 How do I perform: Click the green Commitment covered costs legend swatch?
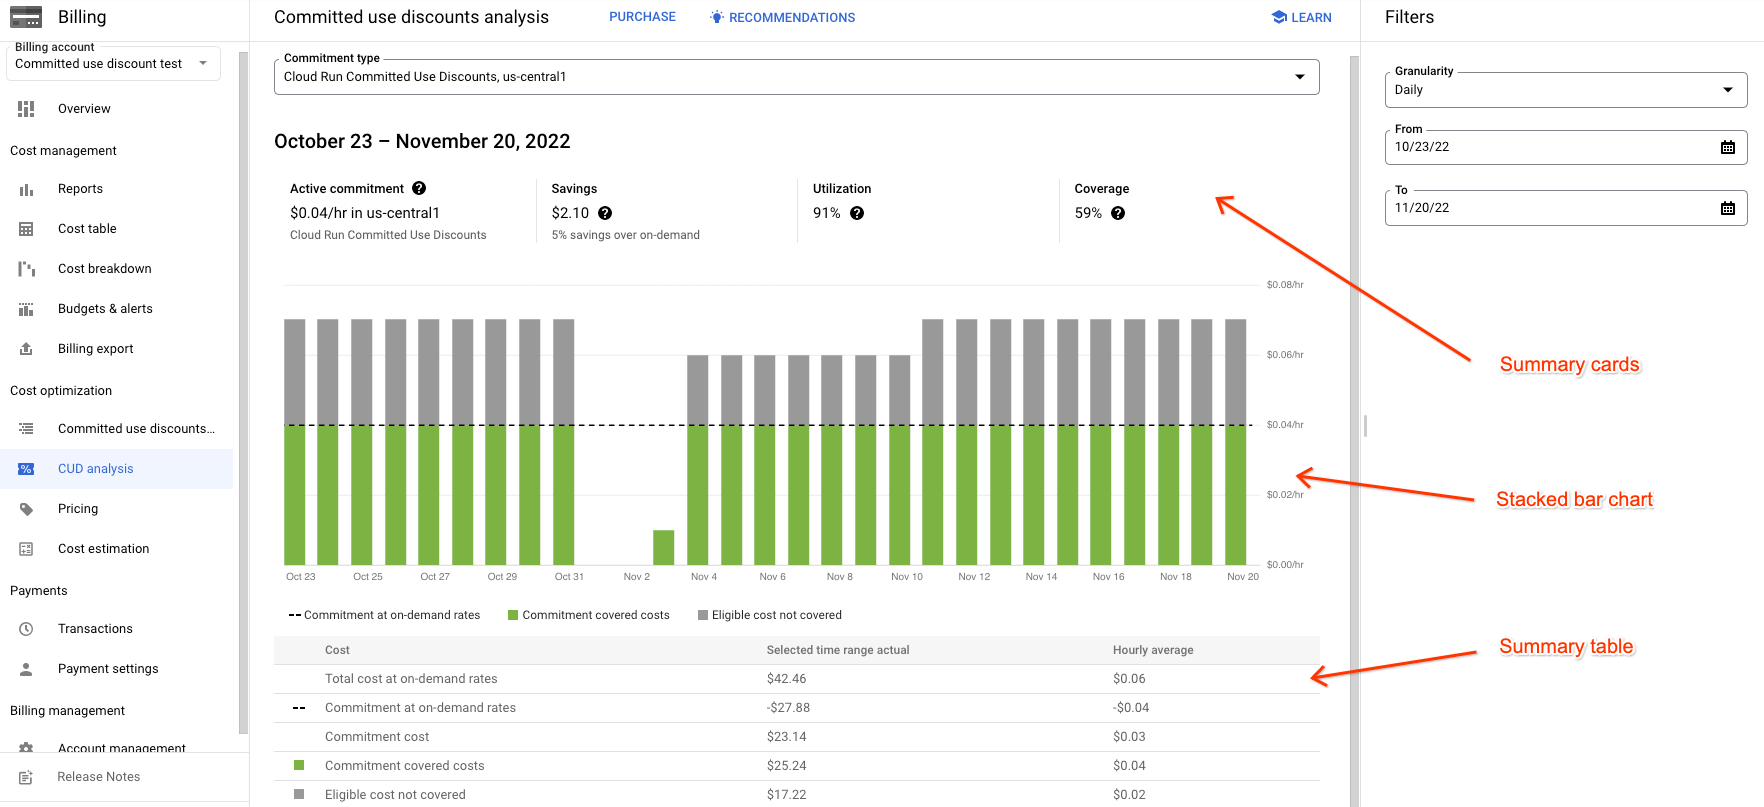point(513,616)
